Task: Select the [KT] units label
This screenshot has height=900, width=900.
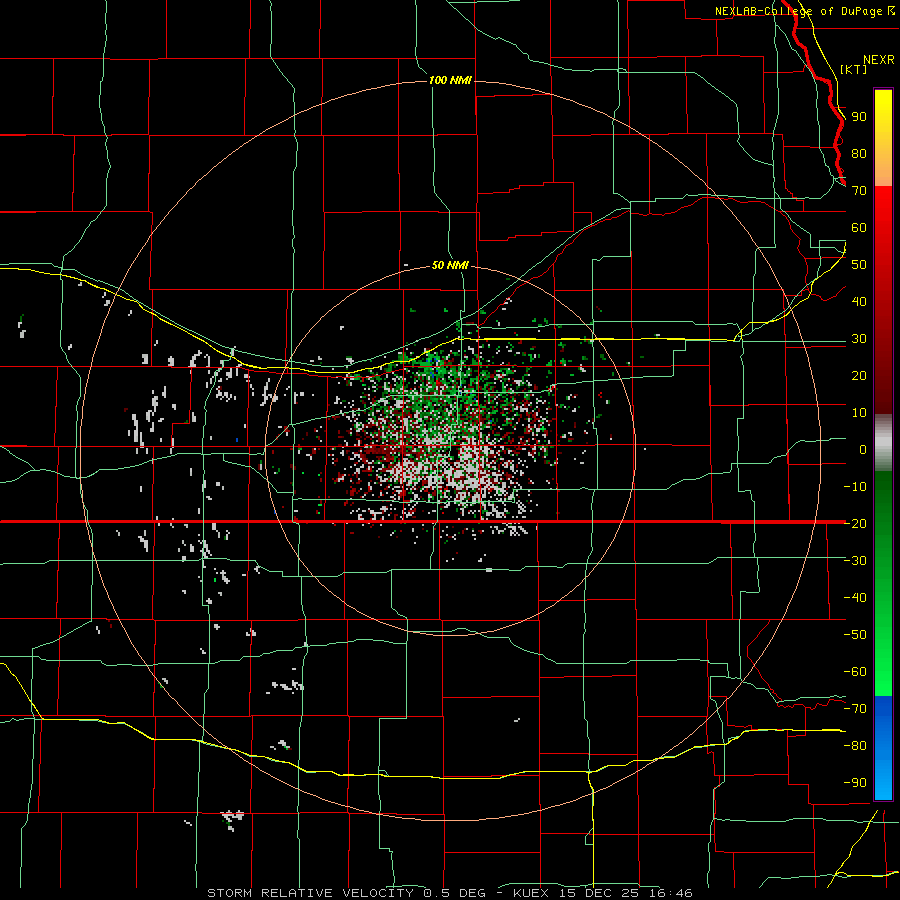Action: point(854,69)
